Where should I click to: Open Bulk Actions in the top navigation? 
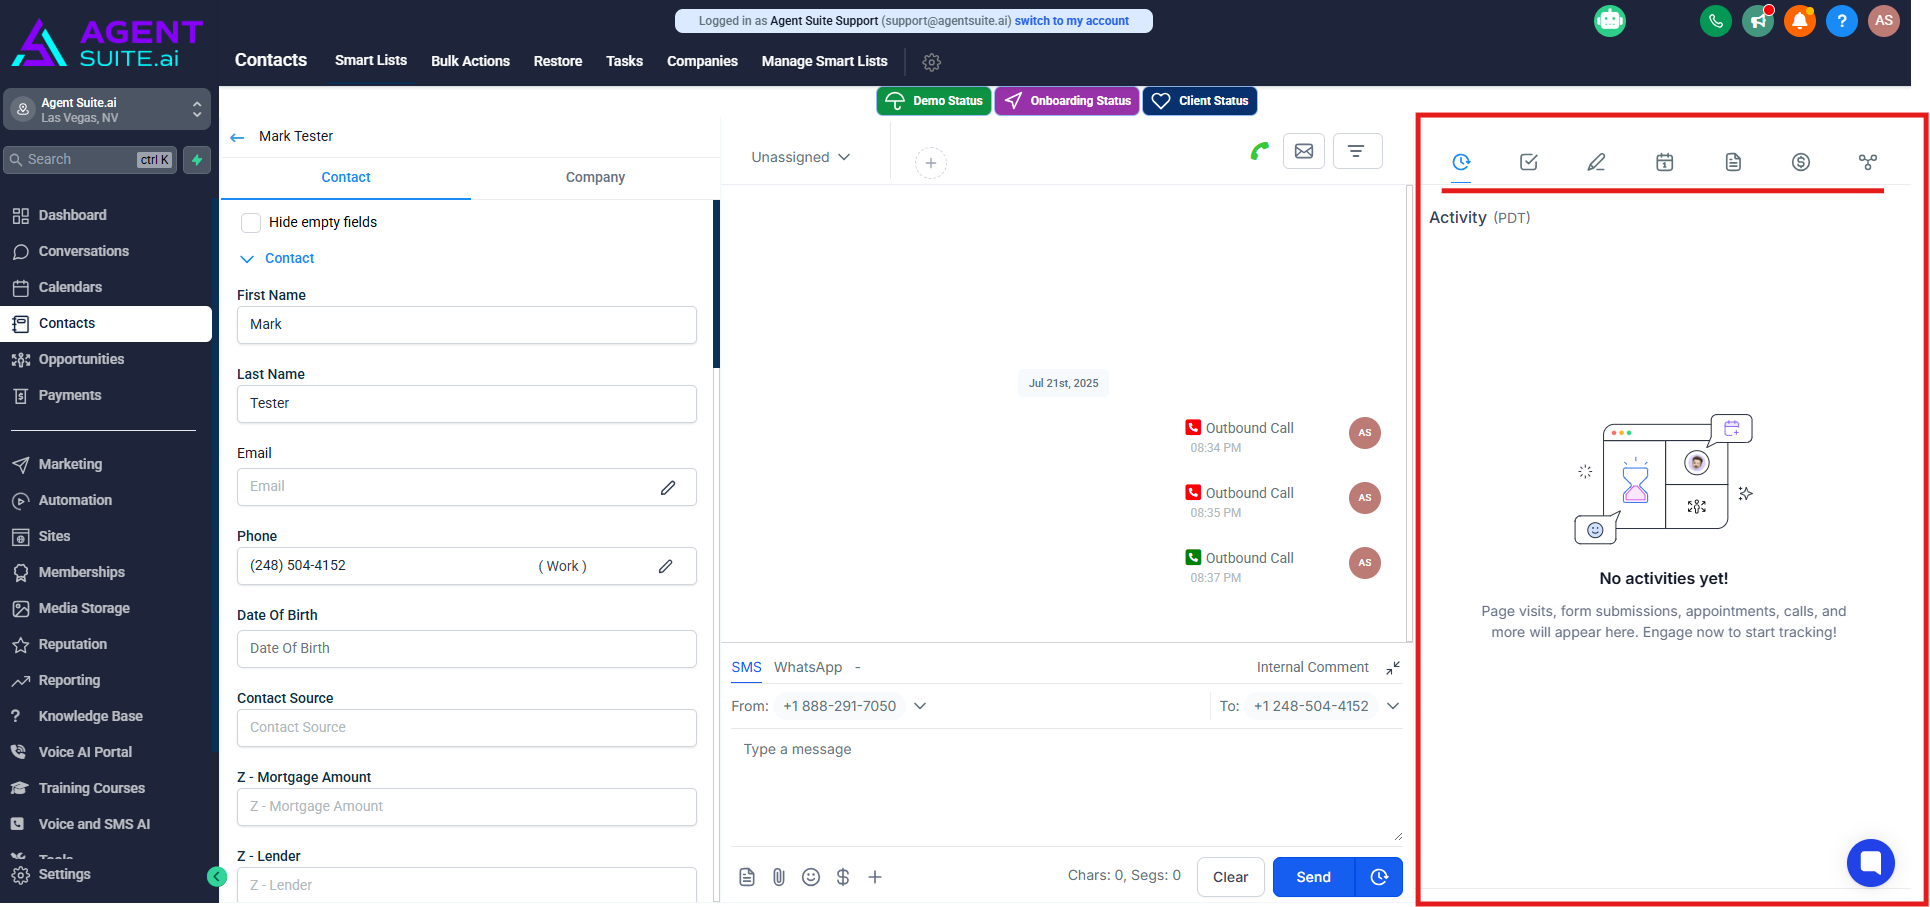coord(470,61)
